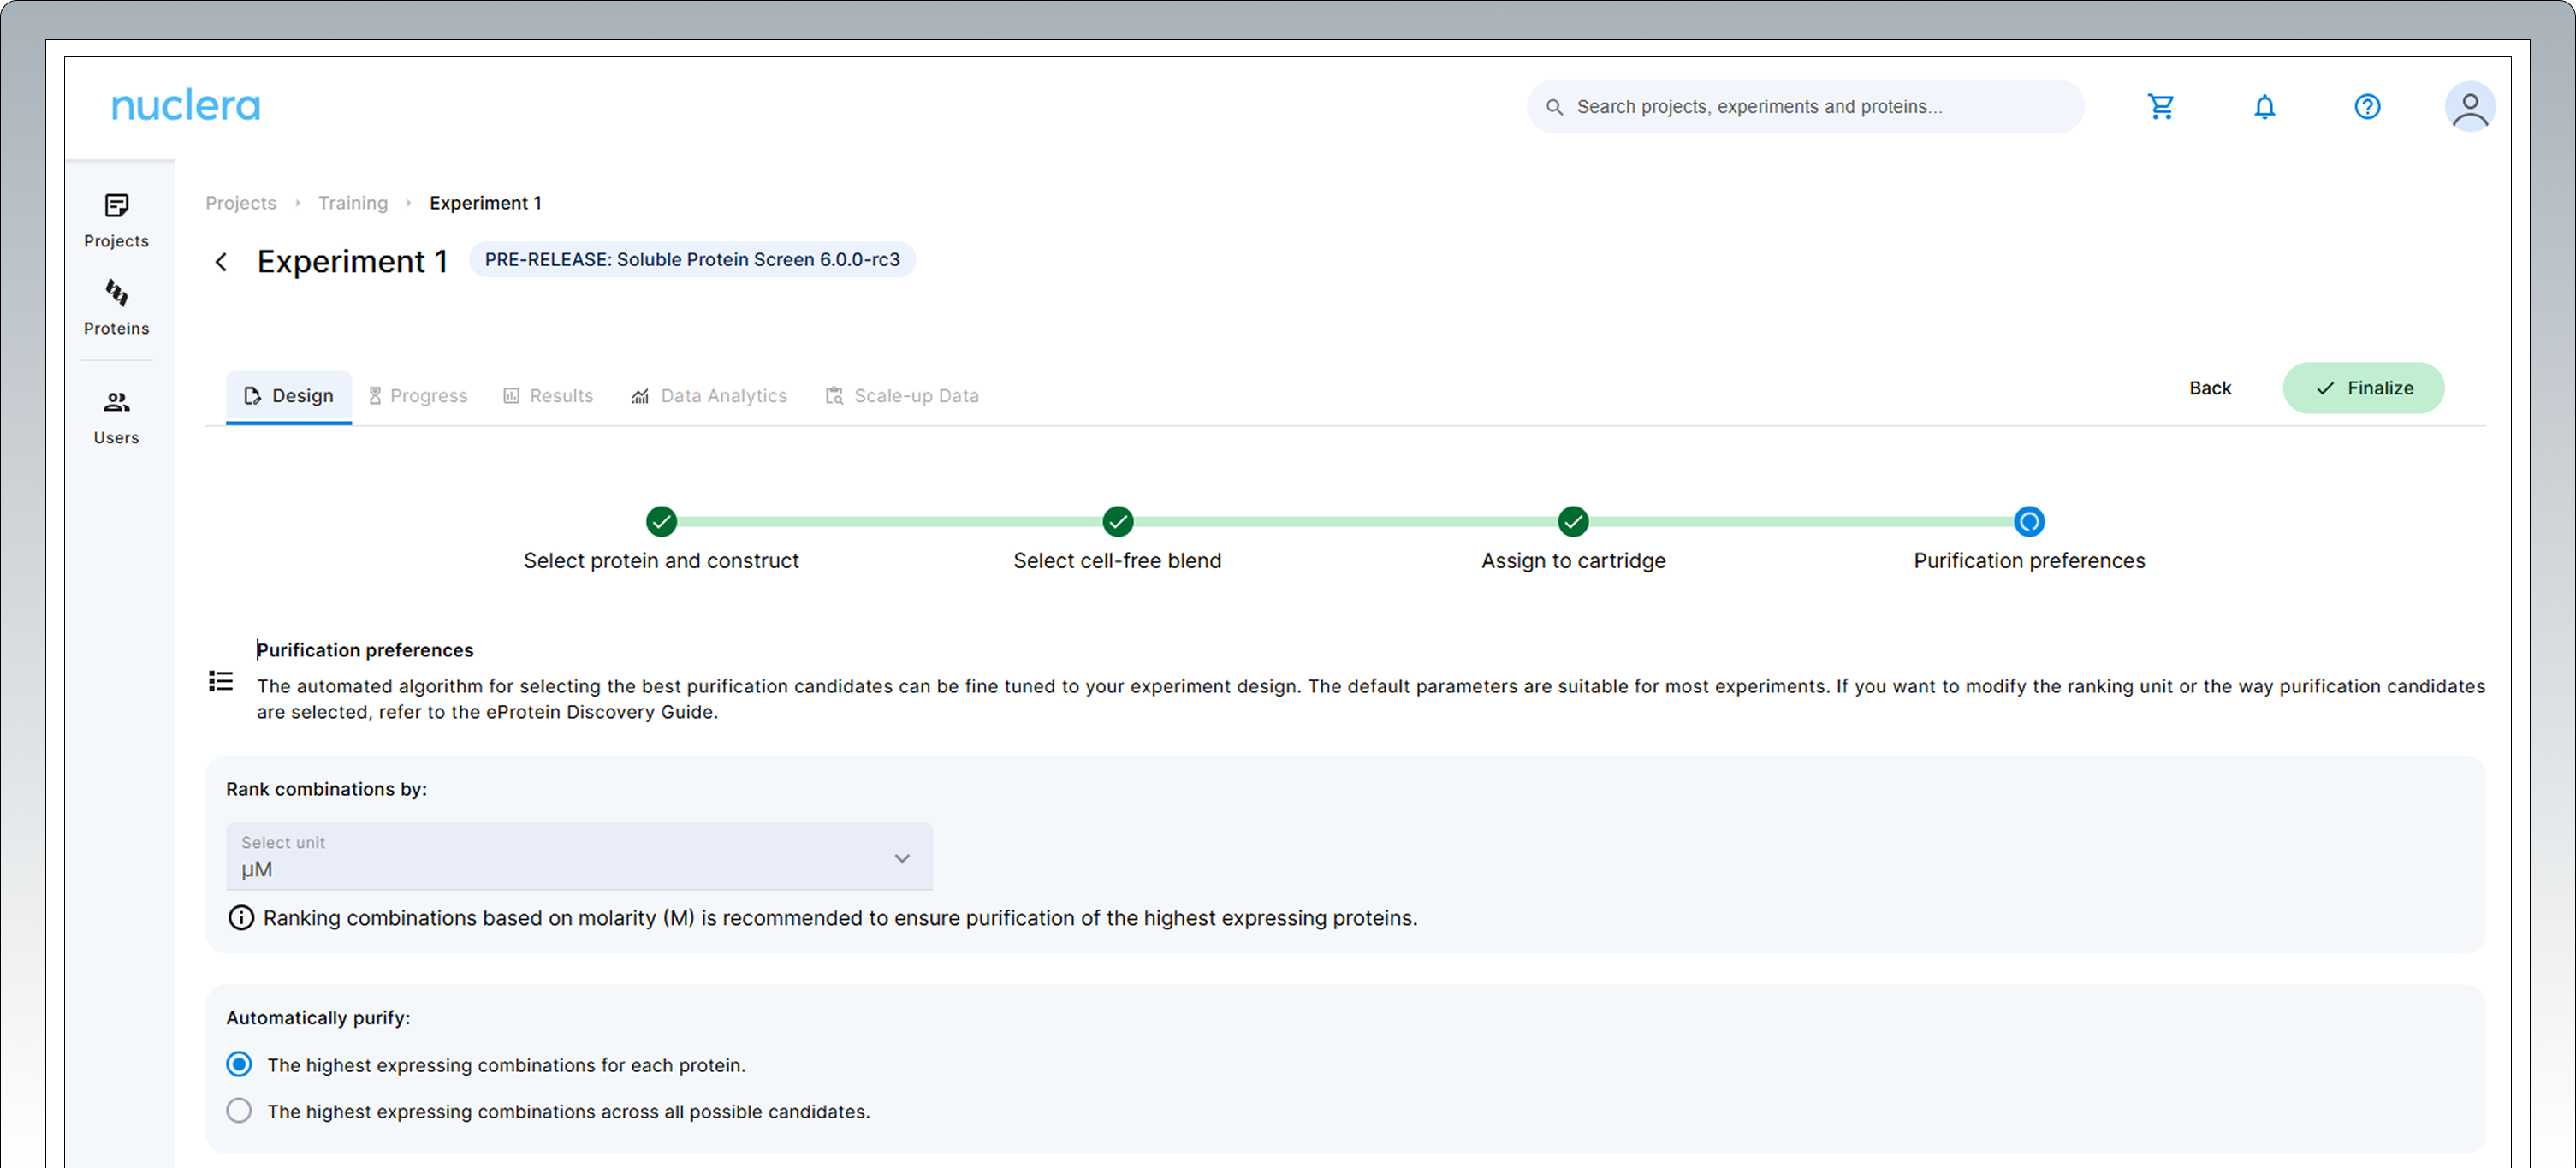Click the Experiment 1 page title
The width and height of the screenshot is (2576, 1168).
352,262
